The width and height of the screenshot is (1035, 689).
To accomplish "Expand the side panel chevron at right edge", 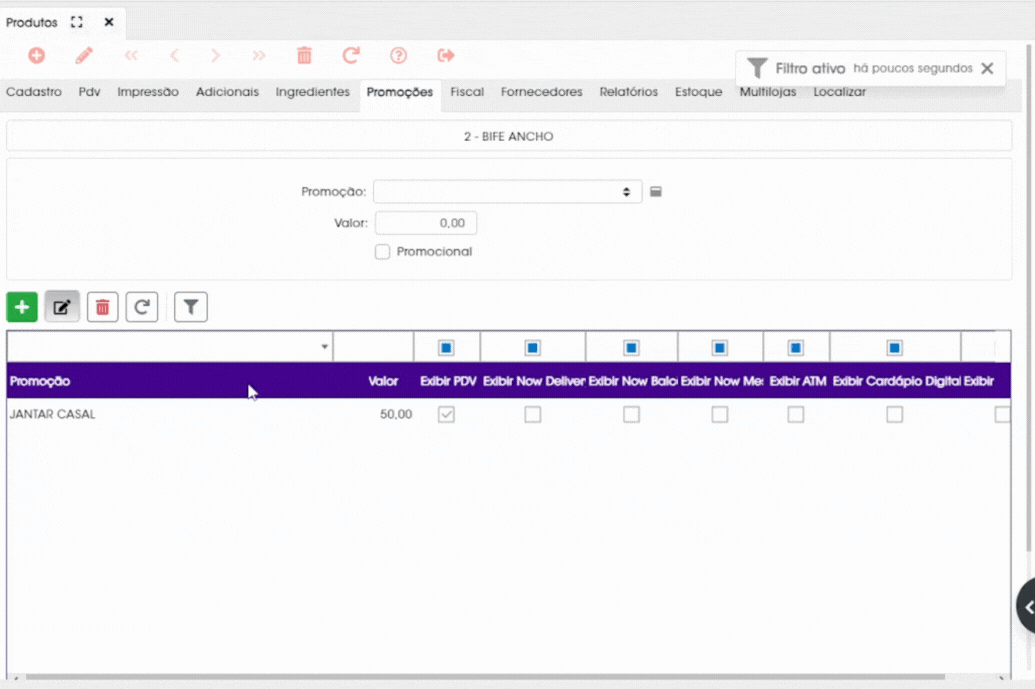I will (x=1026, y=606).
